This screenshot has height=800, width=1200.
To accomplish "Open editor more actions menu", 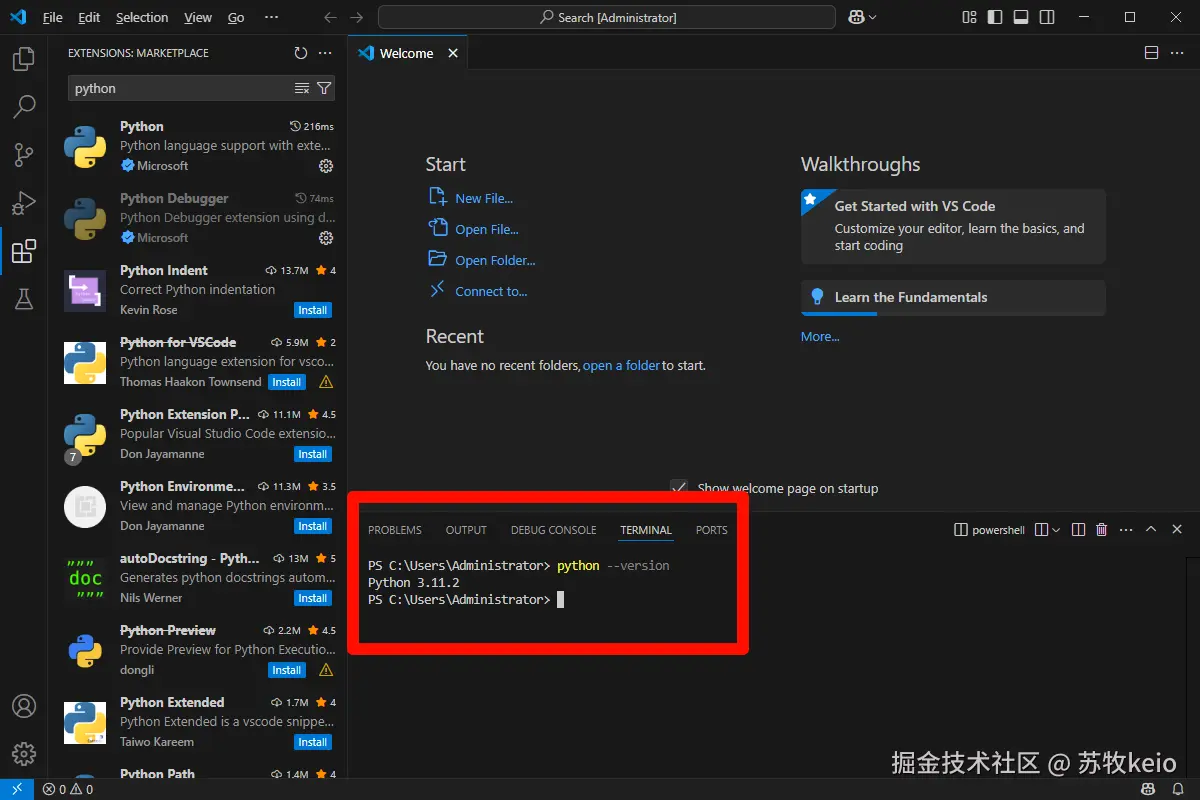I will pos(1177,53).
